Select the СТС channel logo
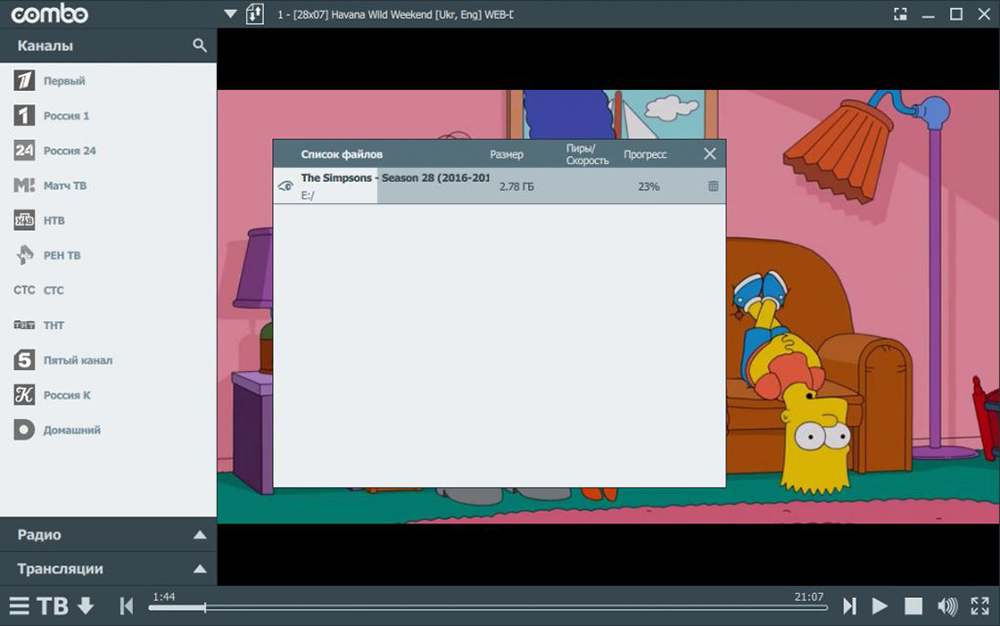This screenshot has height=626, width=1000. pos(24,290)
